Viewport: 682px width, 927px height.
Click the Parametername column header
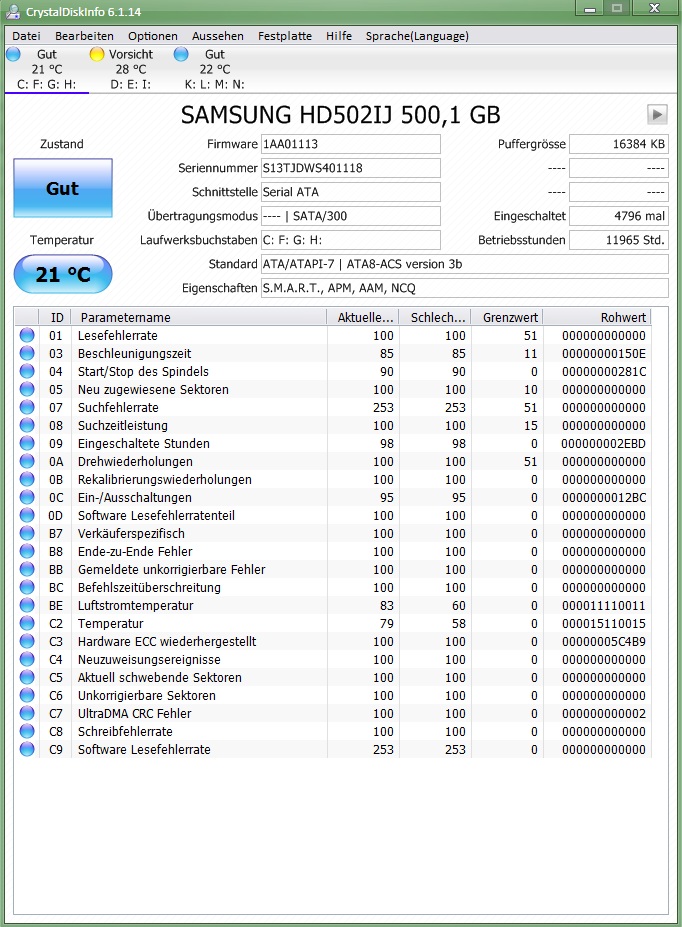[x=199, y=317]
